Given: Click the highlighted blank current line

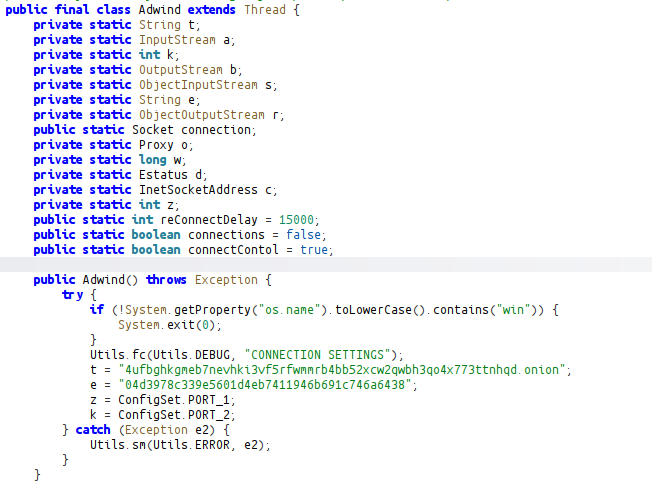Looking at the screenshot, I should tap(326, 264).
